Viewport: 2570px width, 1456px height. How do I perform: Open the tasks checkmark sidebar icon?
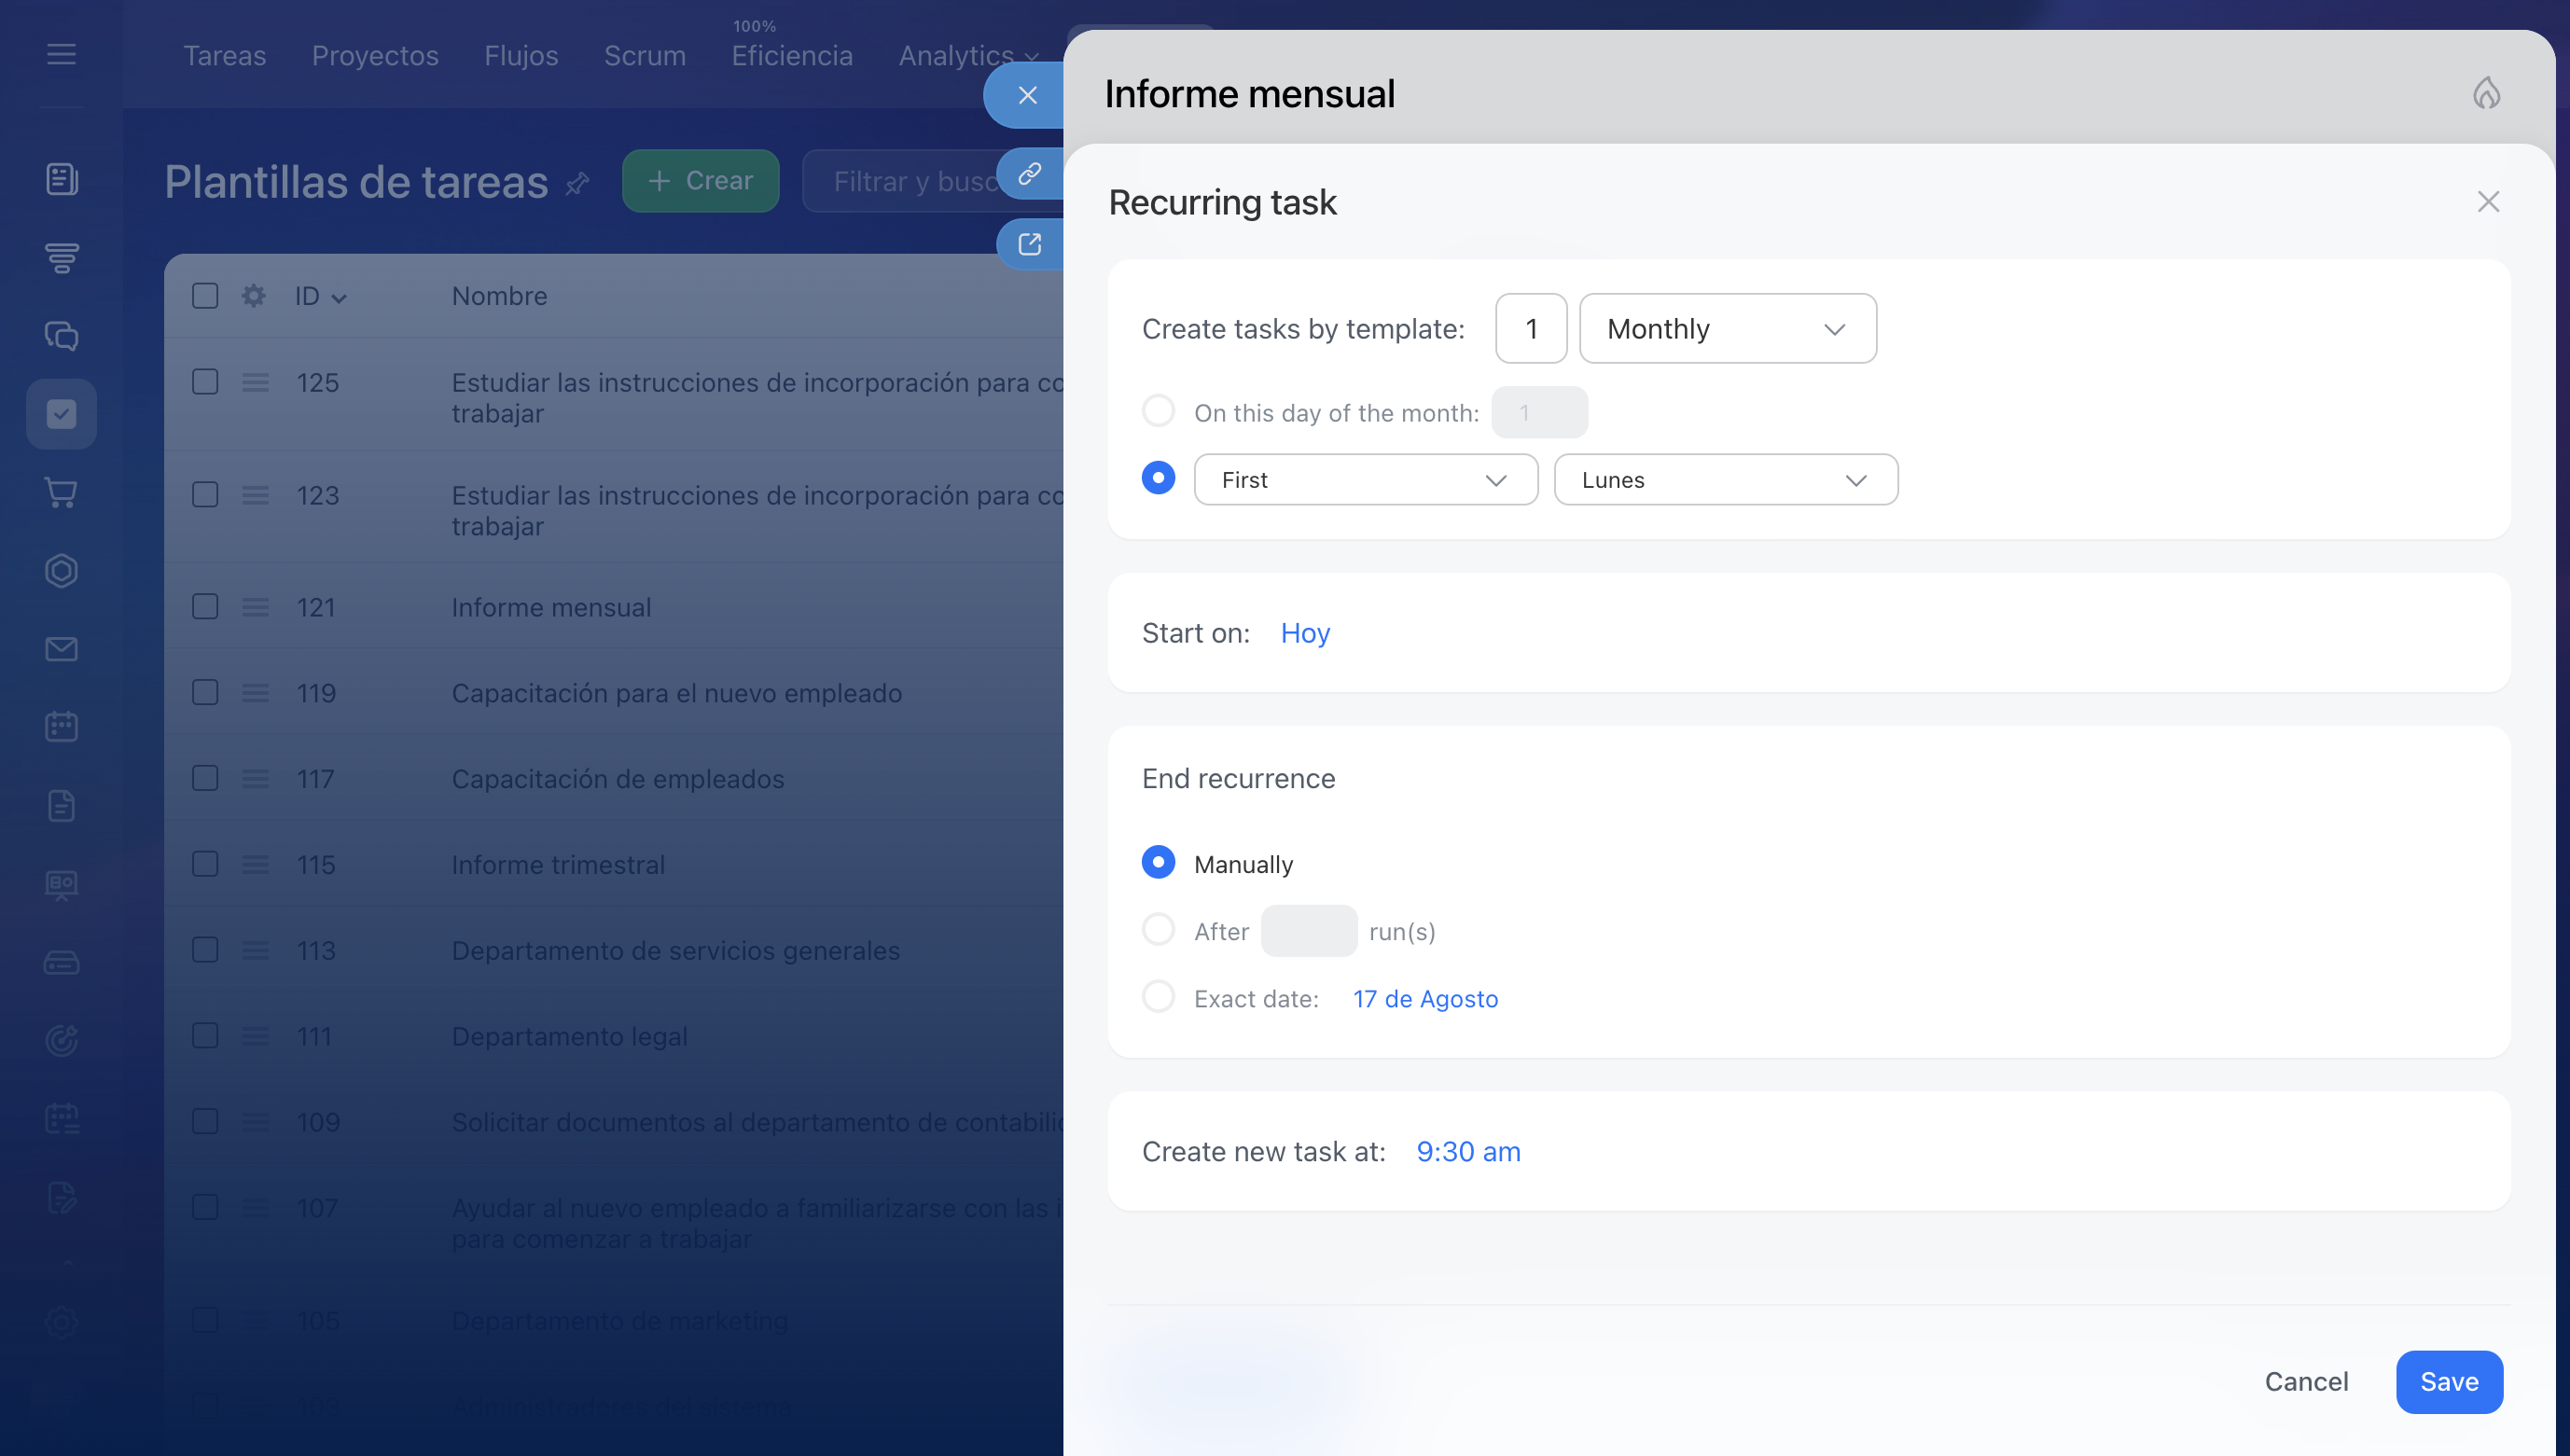pyautogui.click(x=61, y=414)
